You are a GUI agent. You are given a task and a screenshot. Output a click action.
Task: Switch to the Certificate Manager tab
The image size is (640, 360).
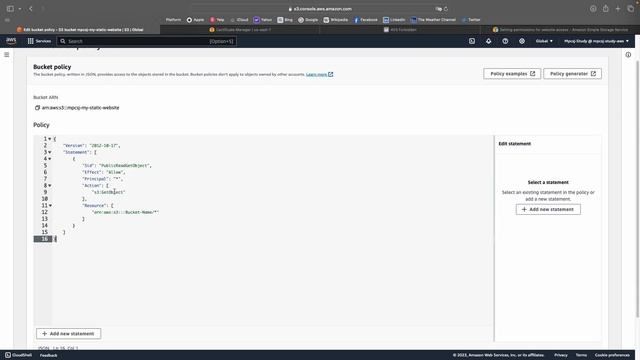point(240,30)
